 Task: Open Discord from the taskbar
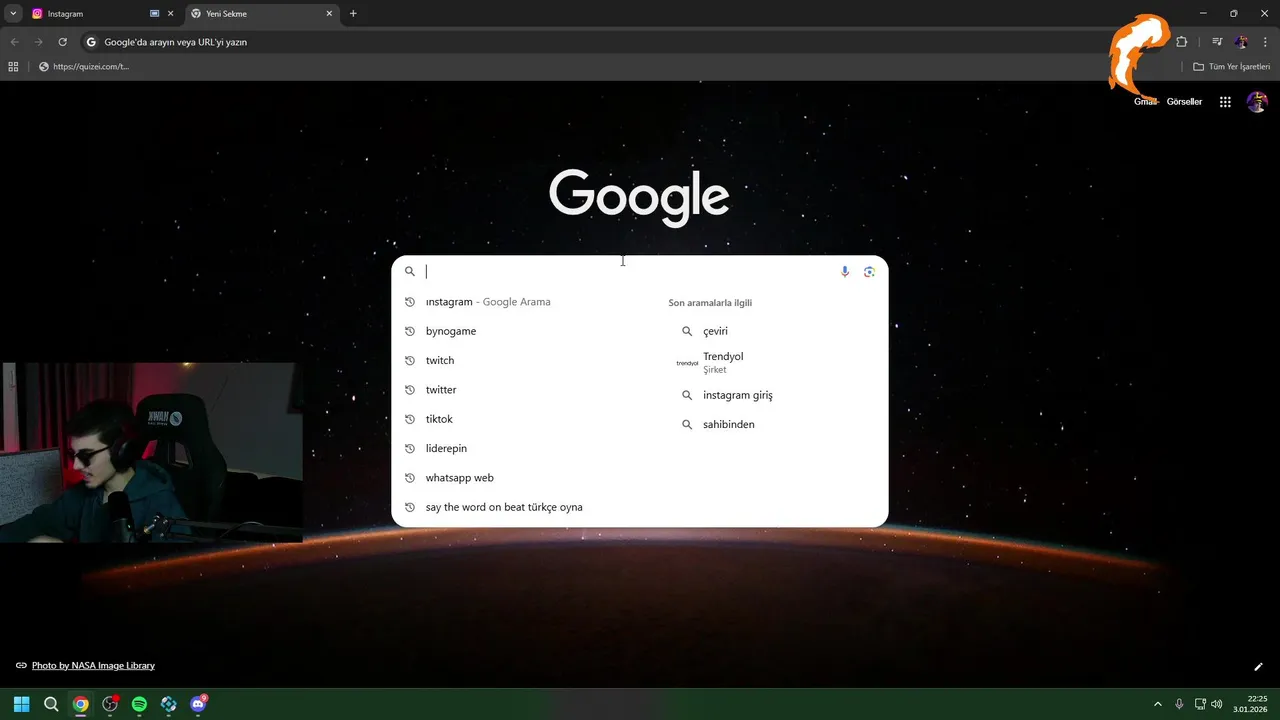[198, 704]
